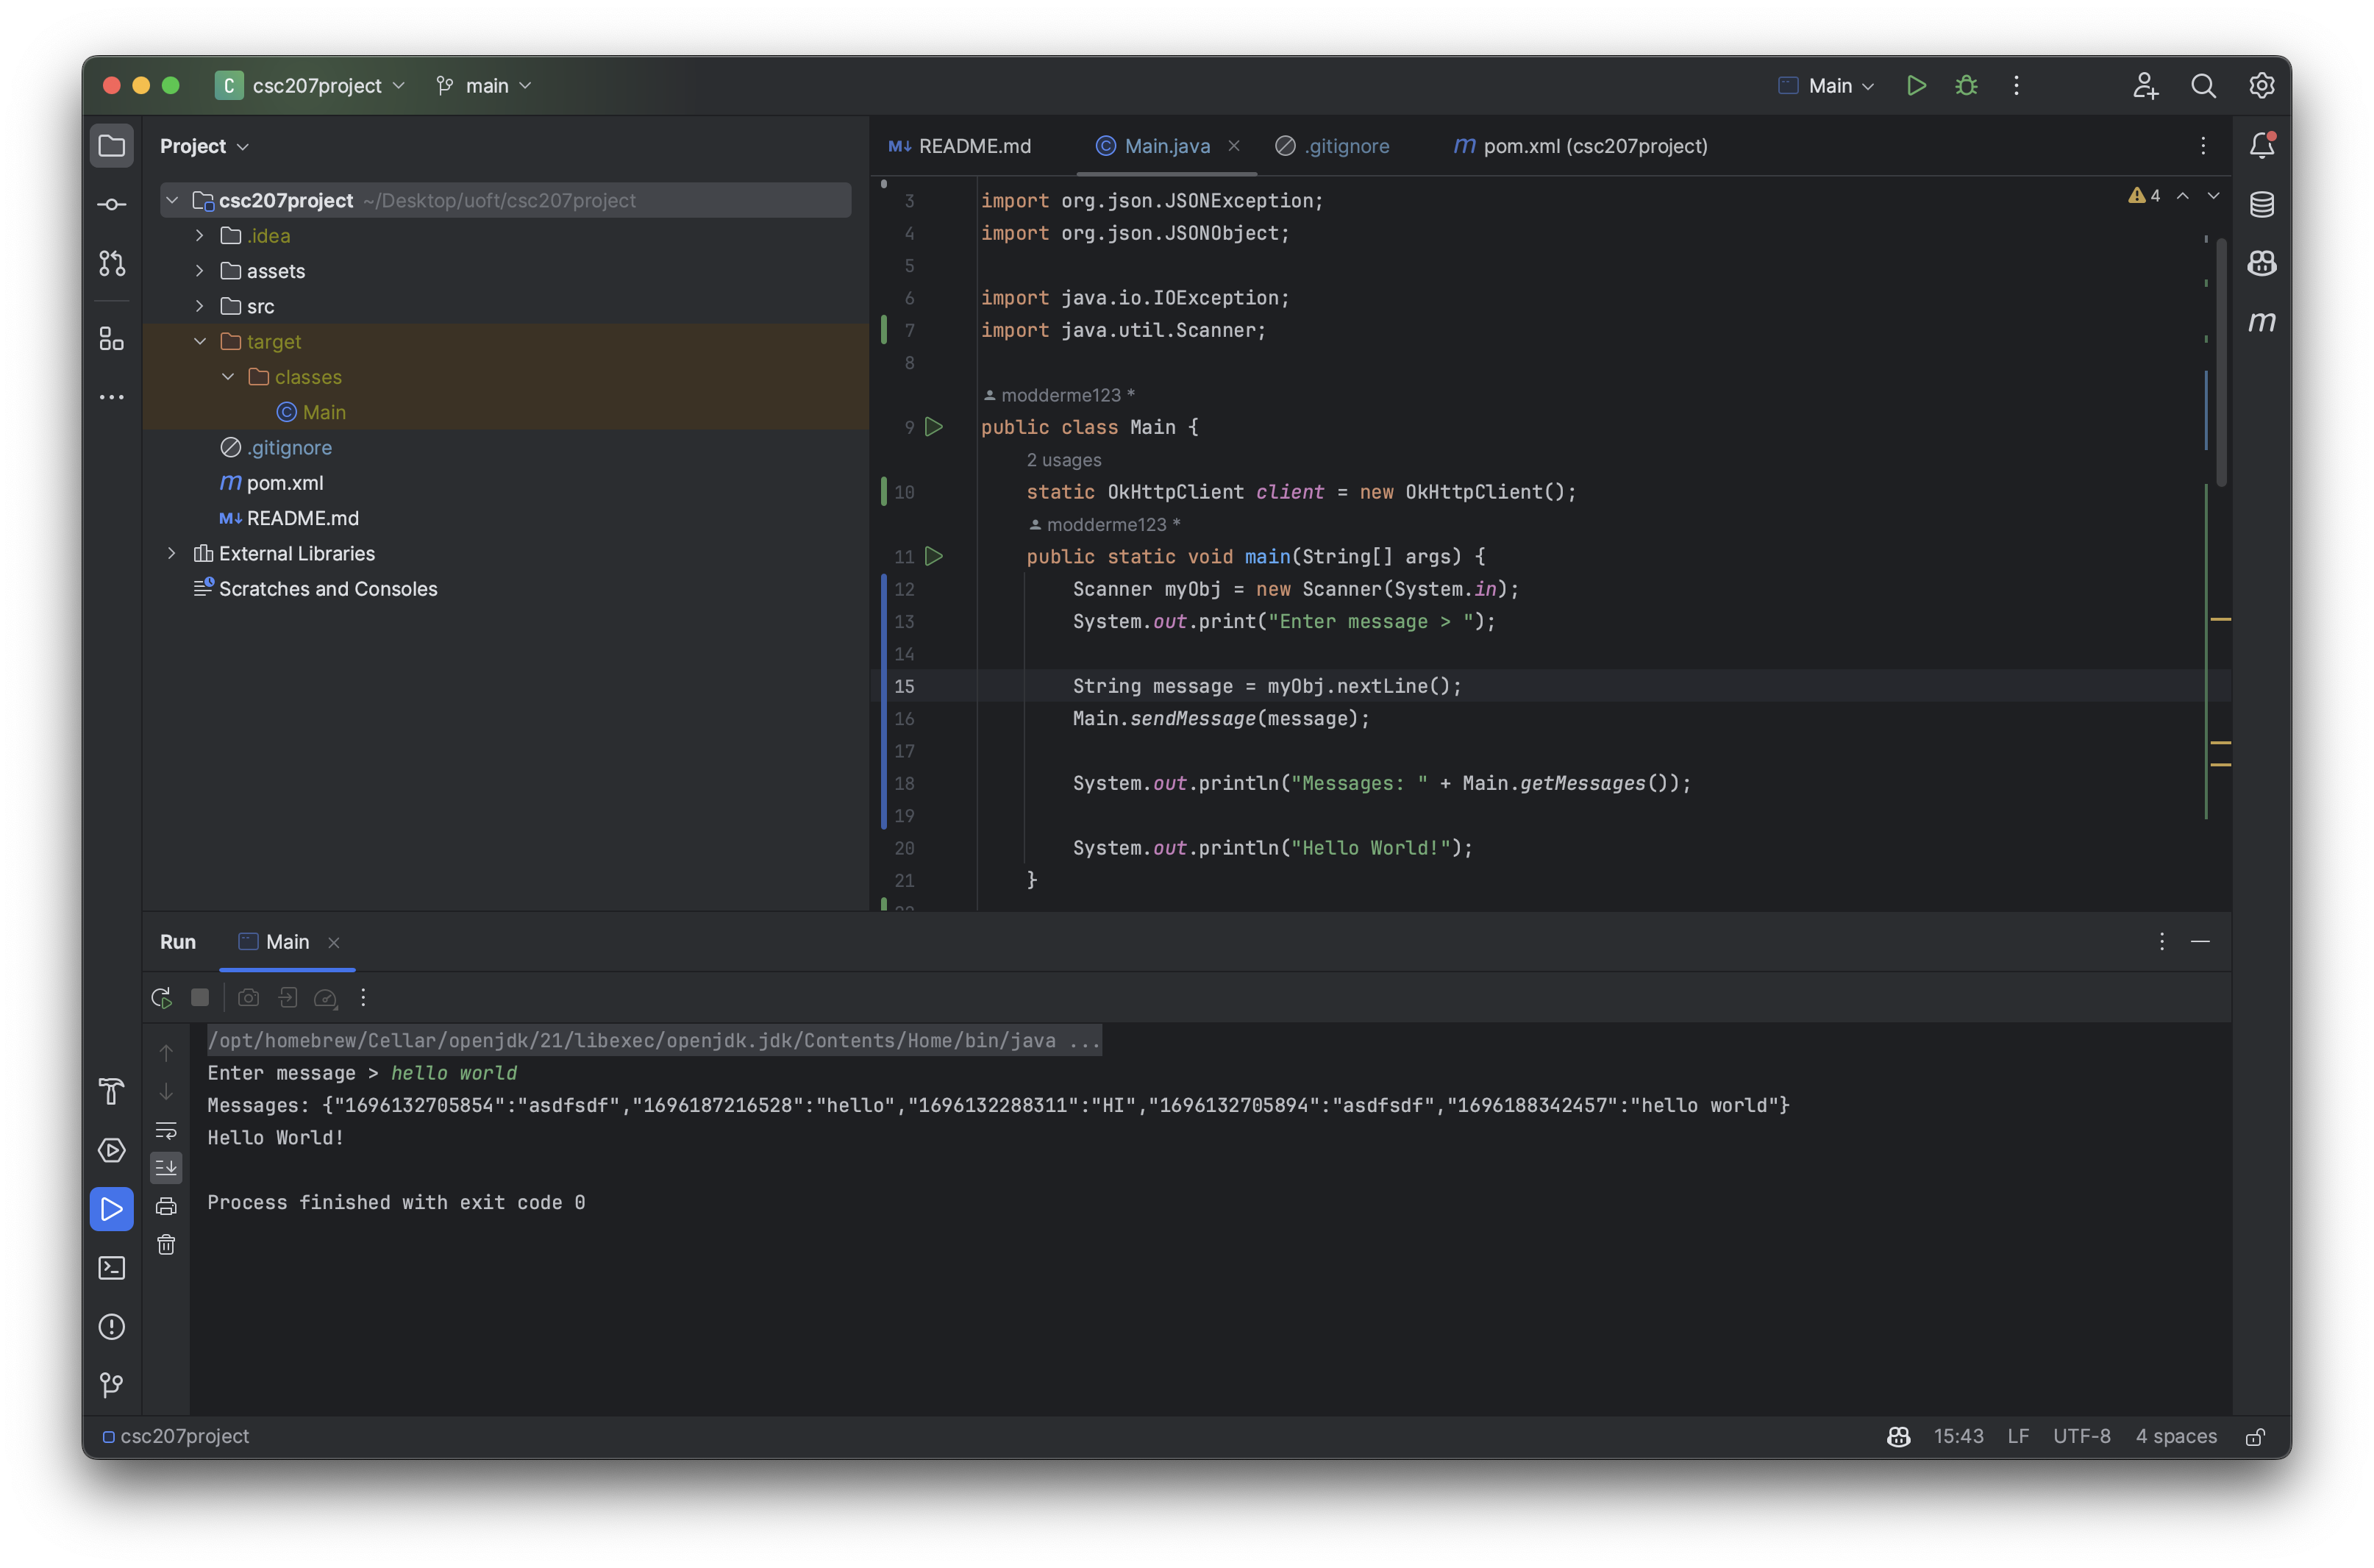
Task: Open the Terminal tool window
Action: click(111, 1268)
